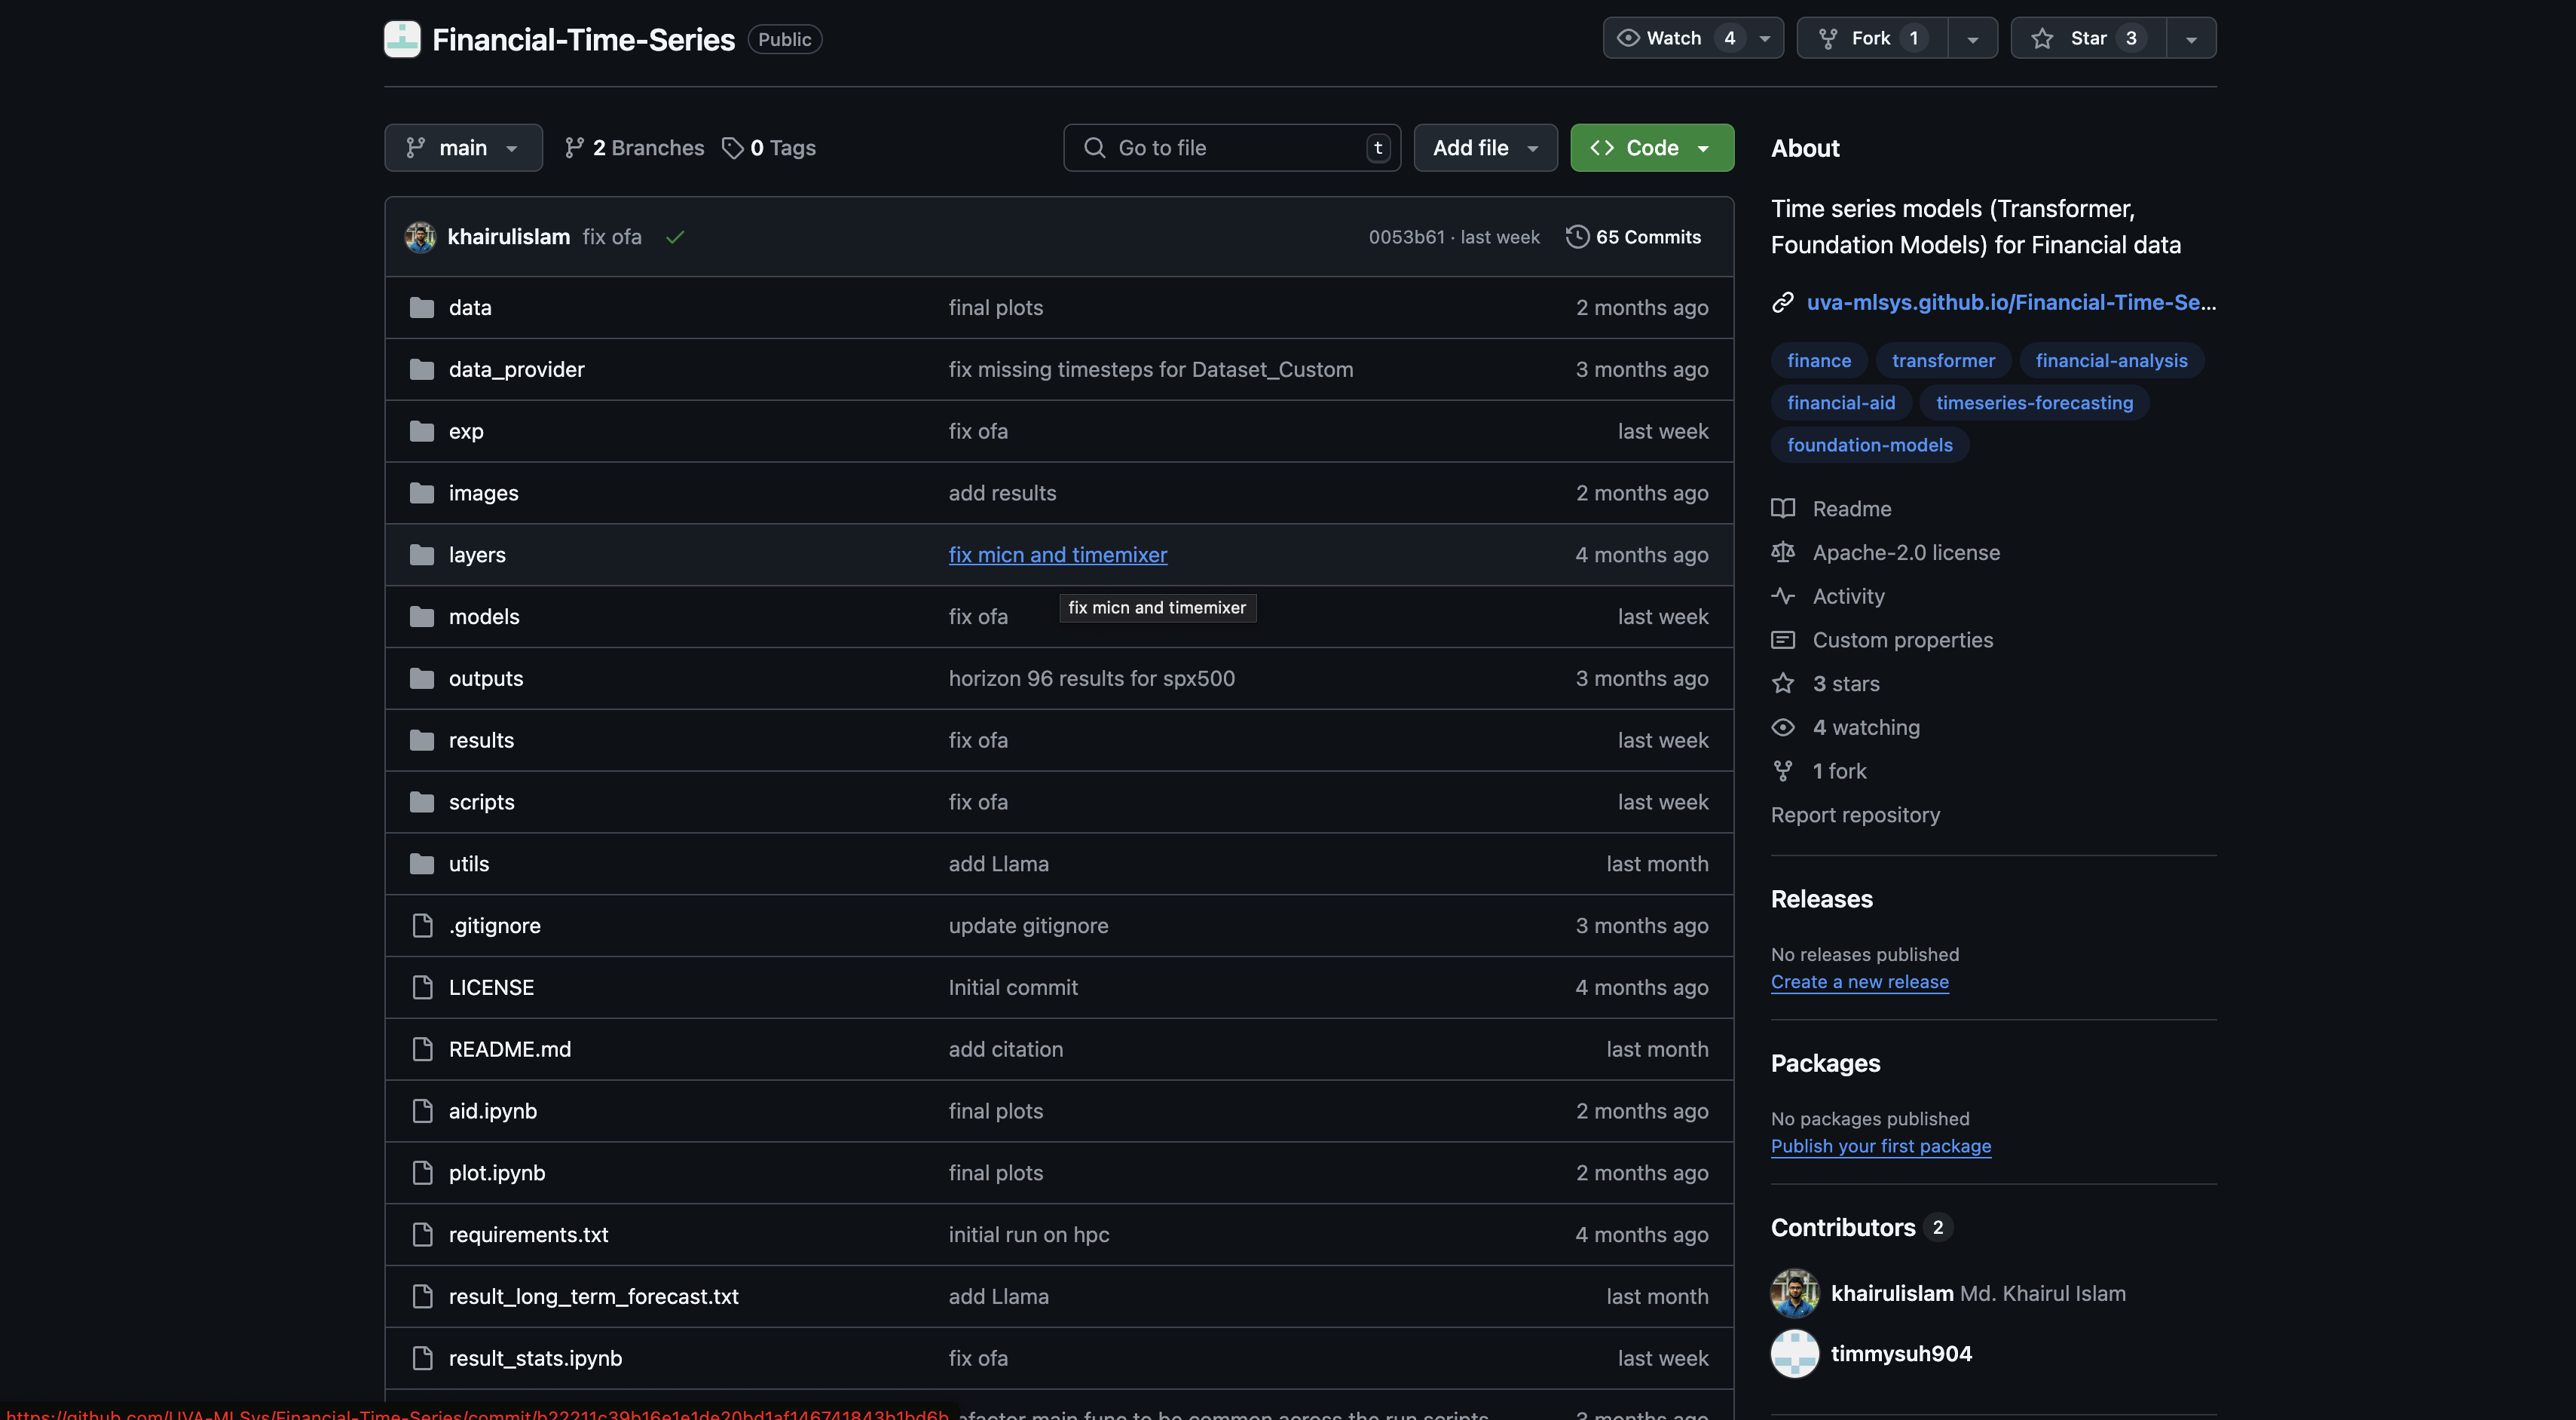
Task: Open the README.md file
Action: [x=509, y=1049]
